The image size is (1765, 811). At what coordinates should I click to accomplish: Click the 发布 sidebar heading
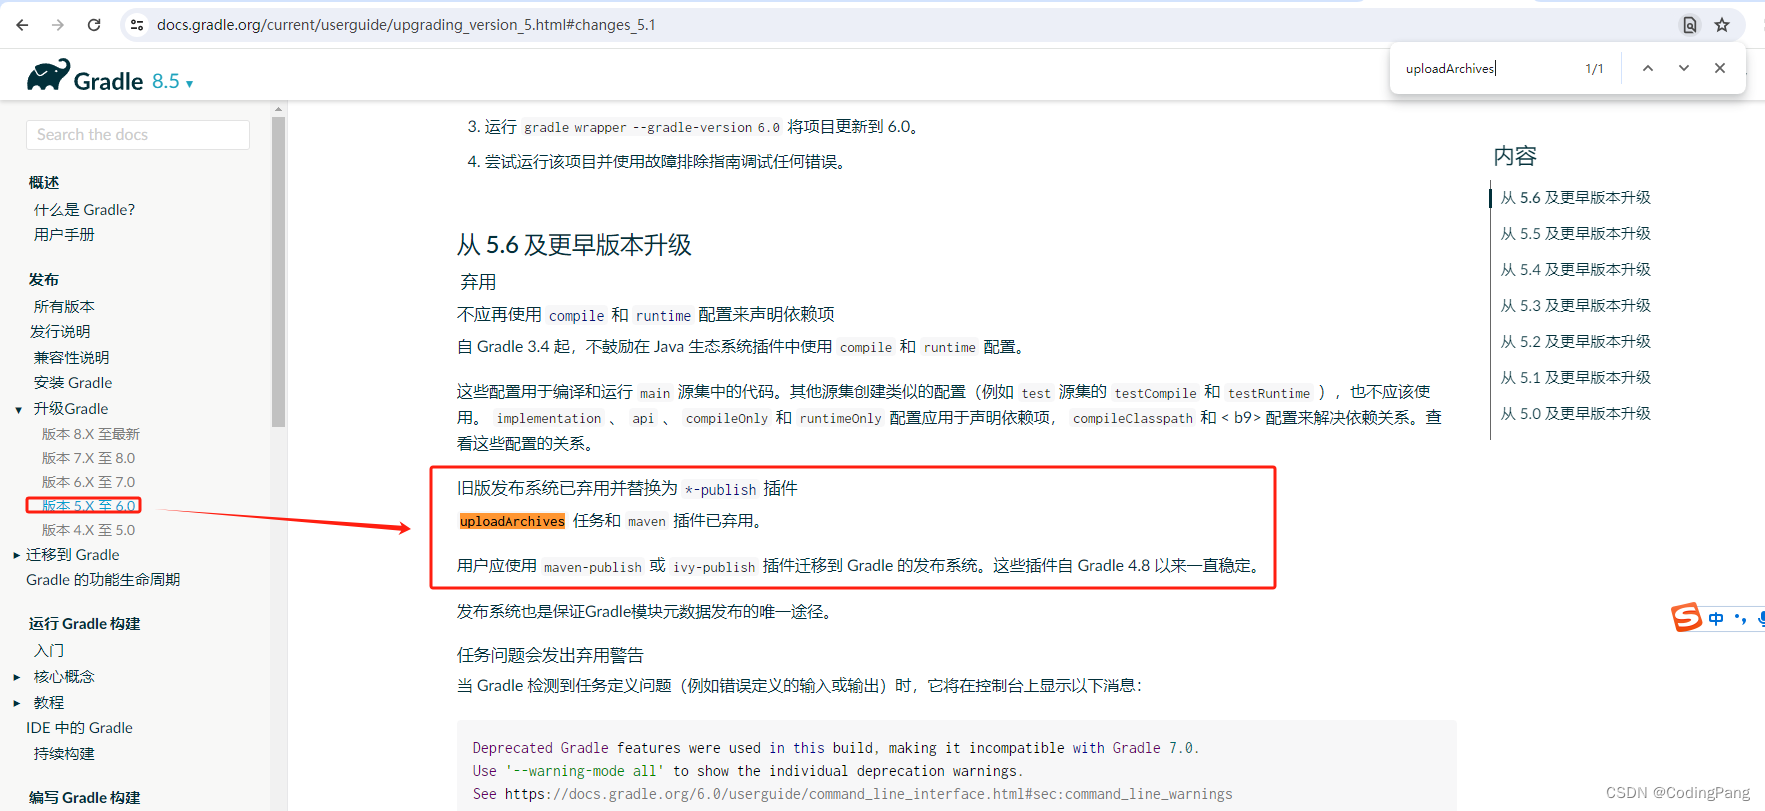(x=44, y=280)
